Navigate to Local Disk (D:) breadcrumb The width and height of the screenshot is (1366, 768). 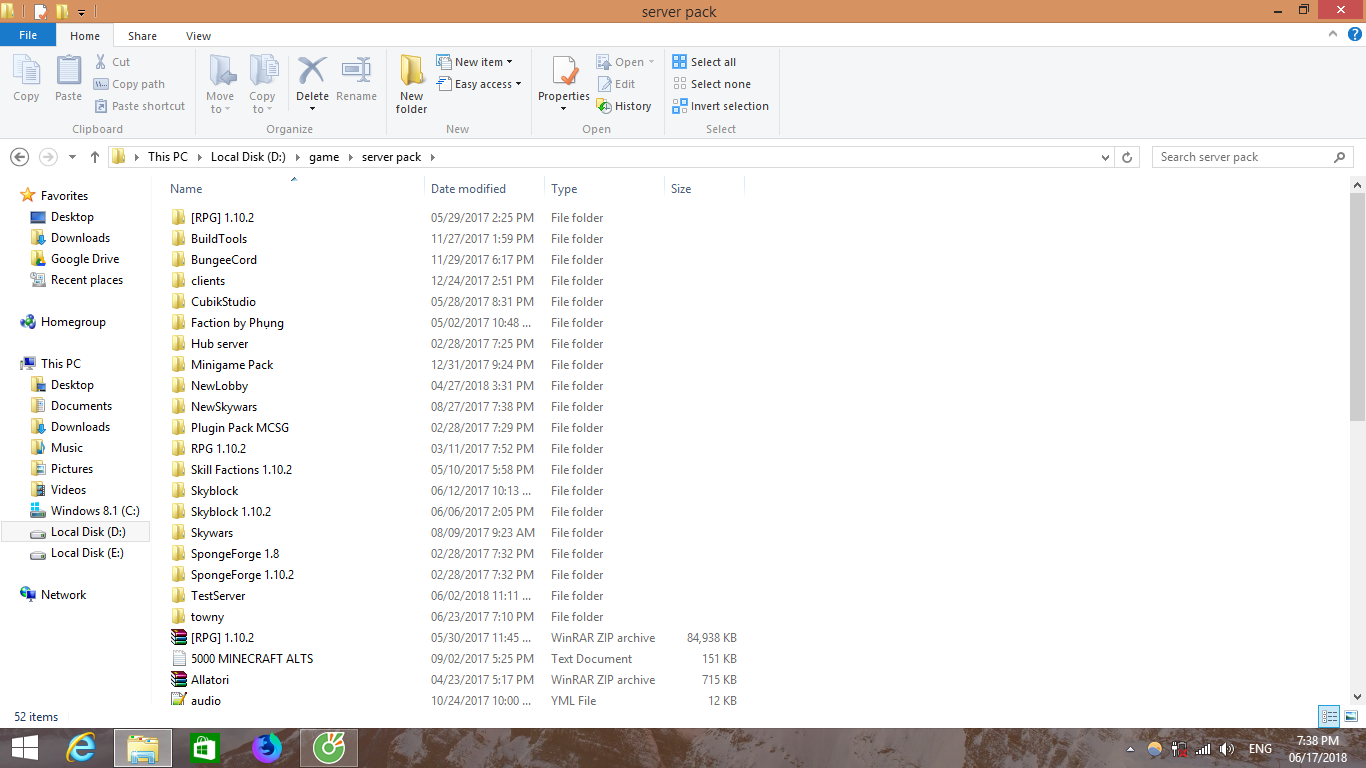(x=249, y=157)
